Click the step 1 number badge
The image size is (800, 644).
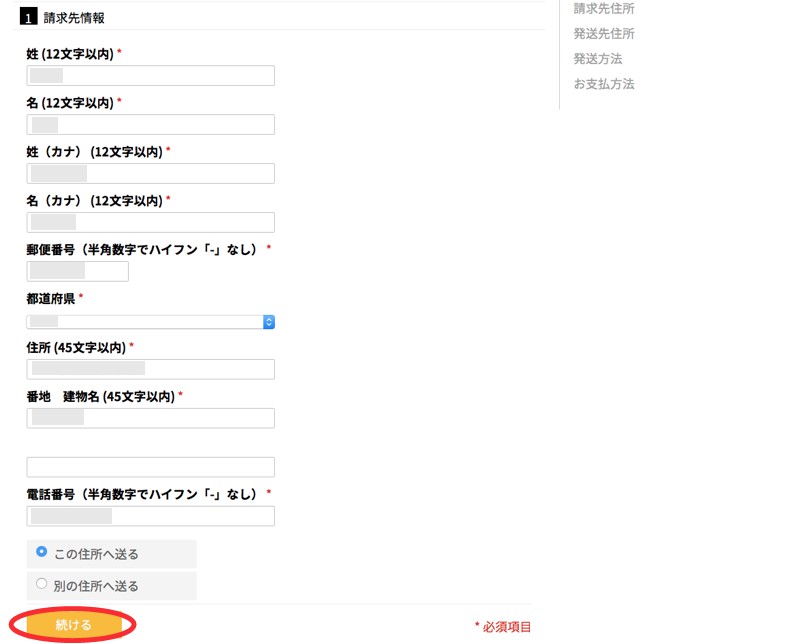coord(29,18)
